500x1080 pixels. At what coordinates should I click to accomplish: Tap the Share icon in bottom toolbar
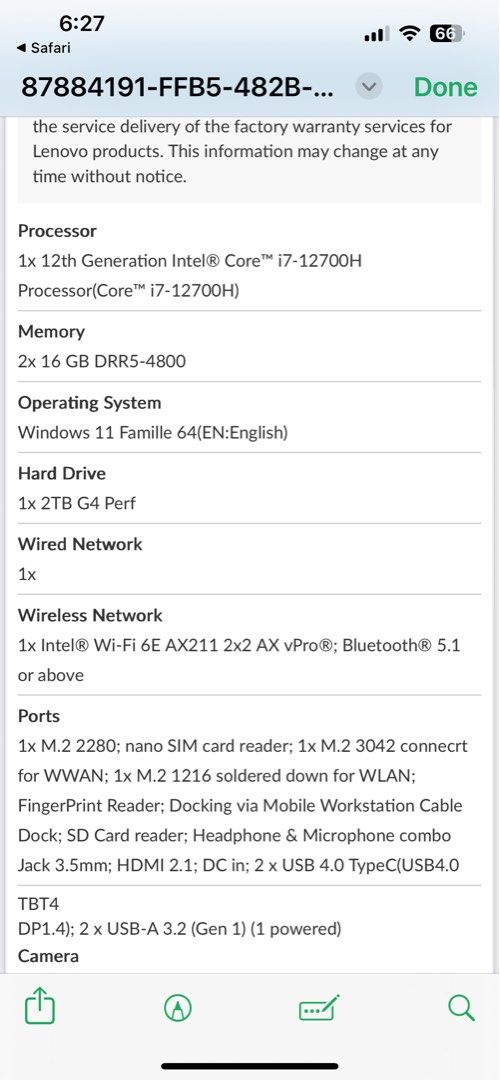(40, 1008)
